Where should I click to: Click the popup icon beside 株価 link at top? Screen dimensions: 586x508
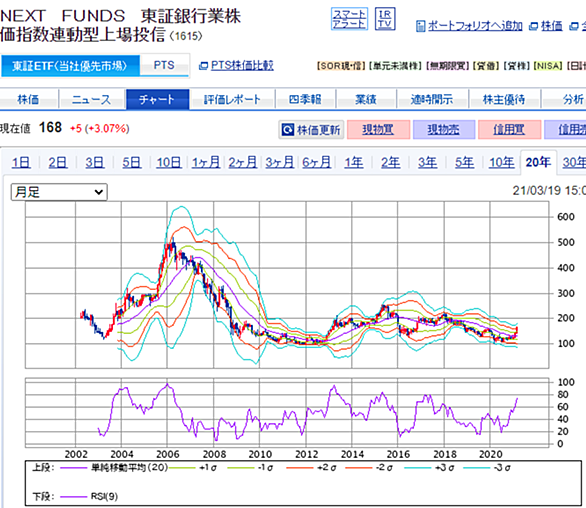(x=534, y=27)
